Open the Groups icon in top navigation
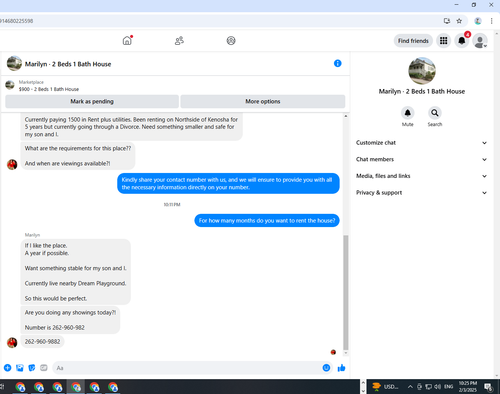This screenshot has width=500, height=394. (x=231, y=41)
